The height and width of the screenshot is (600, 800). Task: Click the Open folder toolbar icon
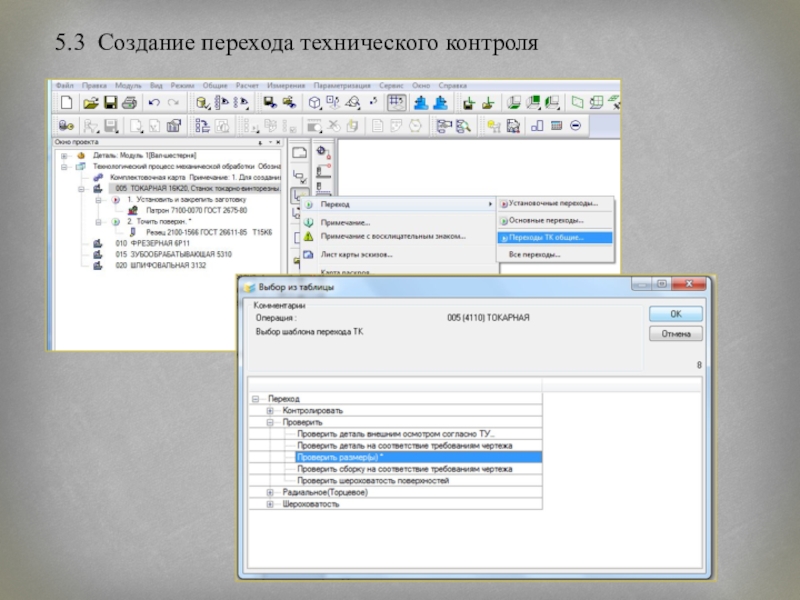(x=90, y=102)
